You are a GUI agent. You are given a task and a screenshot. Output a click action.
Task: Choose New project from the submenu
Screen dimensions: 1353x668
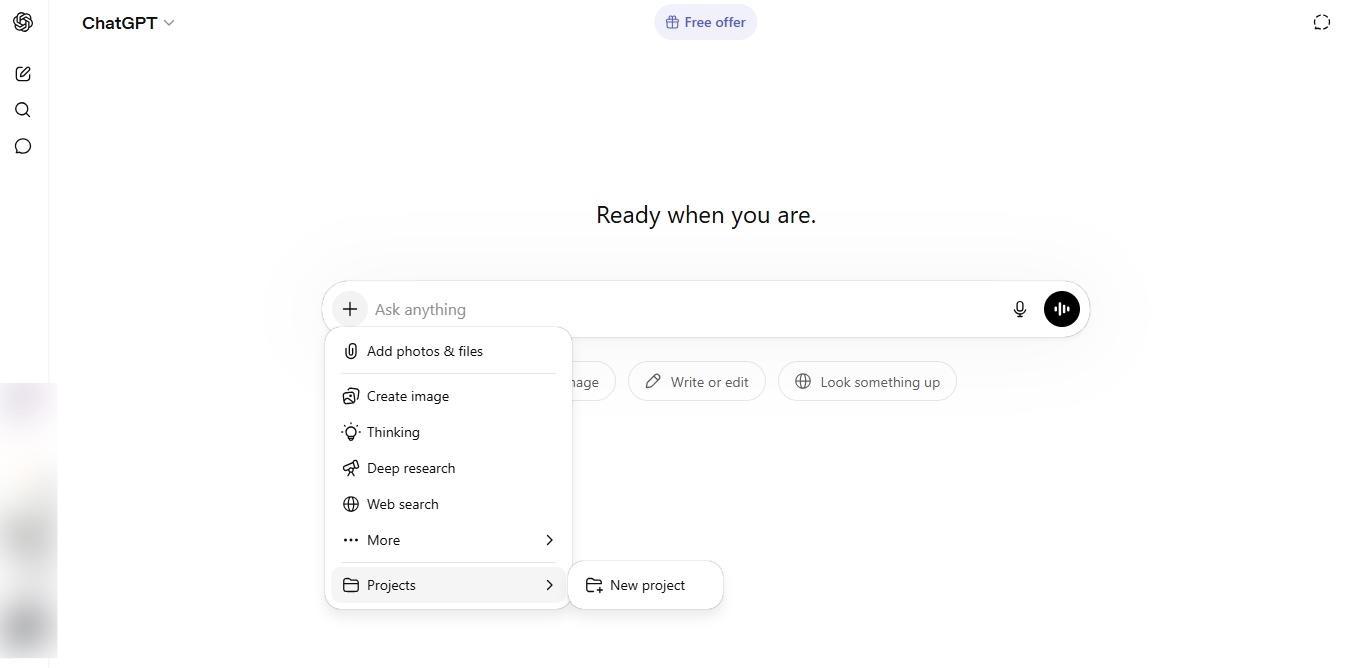[645, 585]
